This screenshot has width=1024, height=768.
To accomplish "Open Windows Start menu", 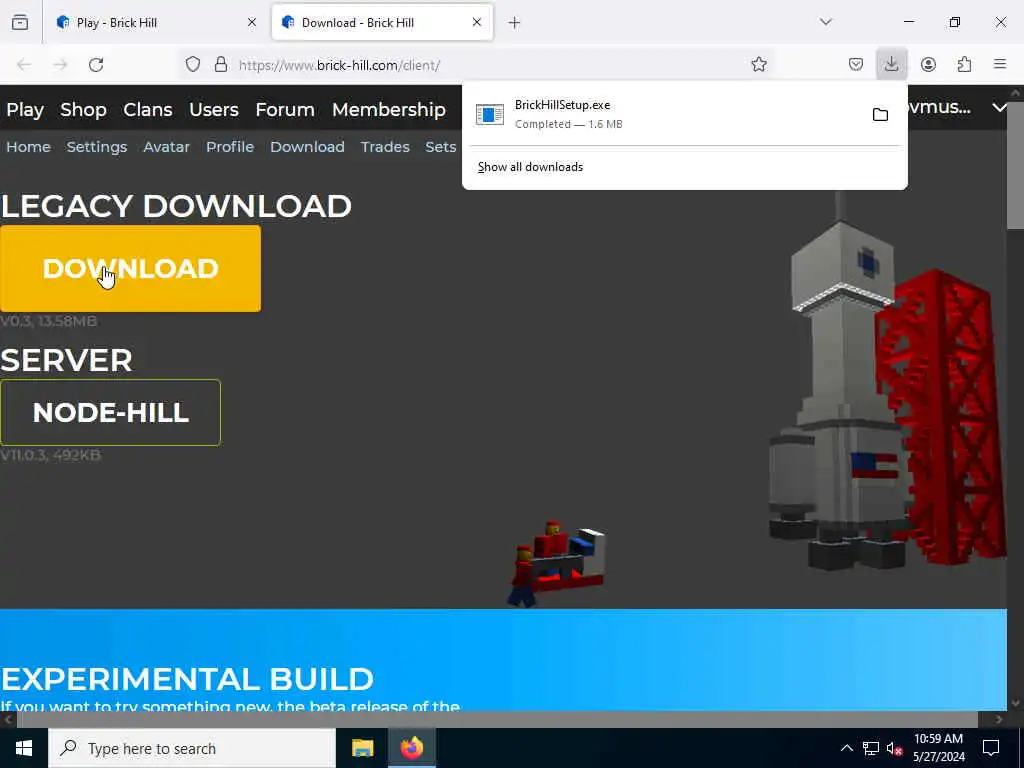I will click(x=24, y=748).
